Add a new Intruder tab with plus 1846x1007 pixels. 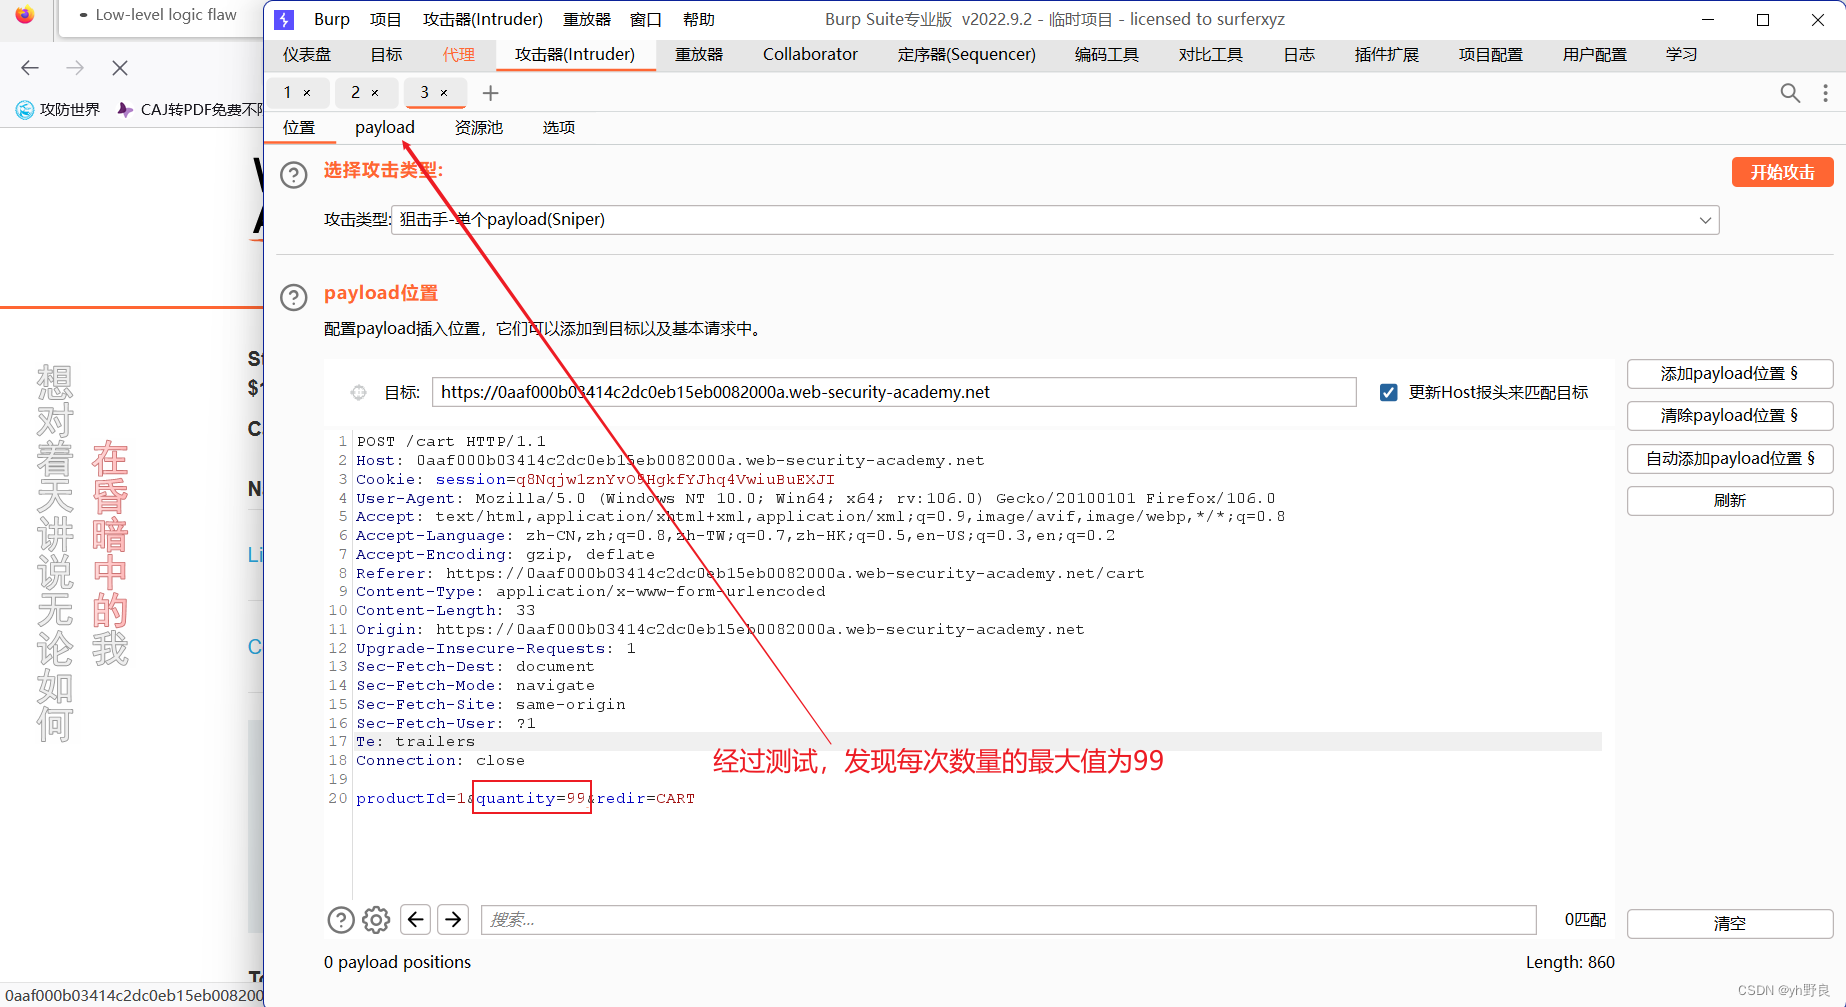pyautogui.click(x=490, y=93)
